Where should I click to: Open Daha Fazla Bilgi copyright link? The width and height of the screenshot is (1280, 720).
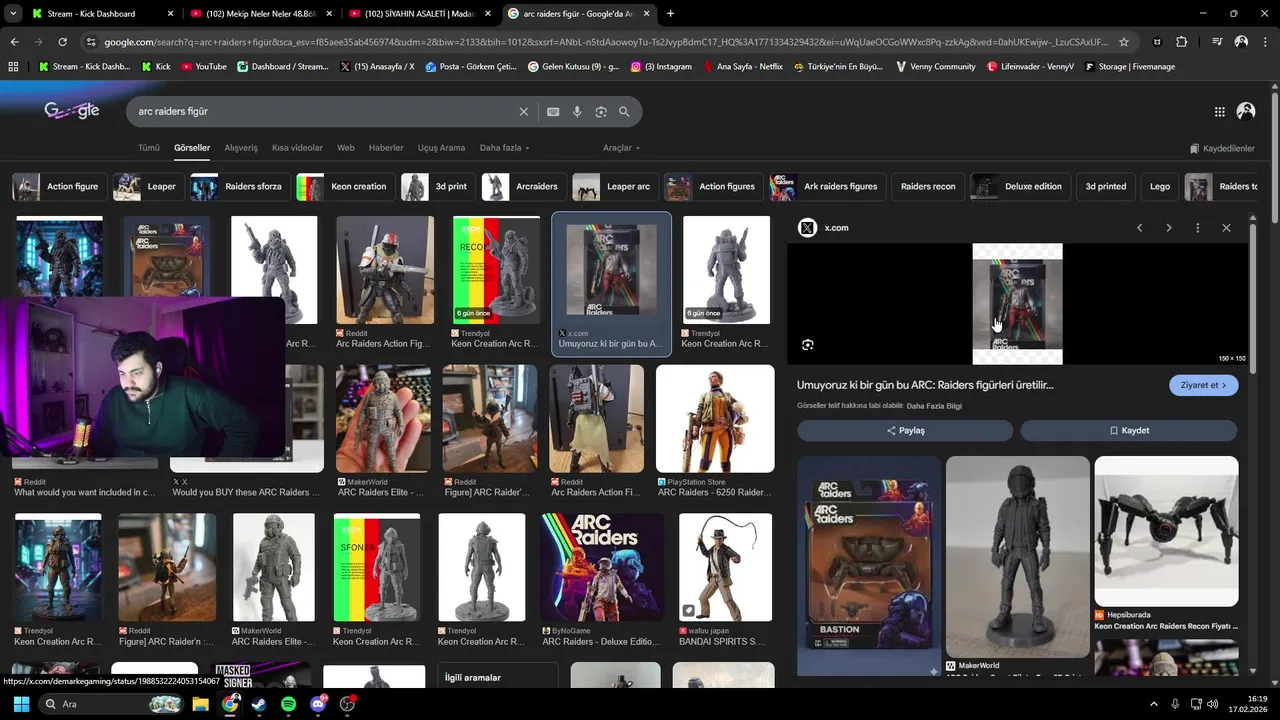tap(934, 406)
